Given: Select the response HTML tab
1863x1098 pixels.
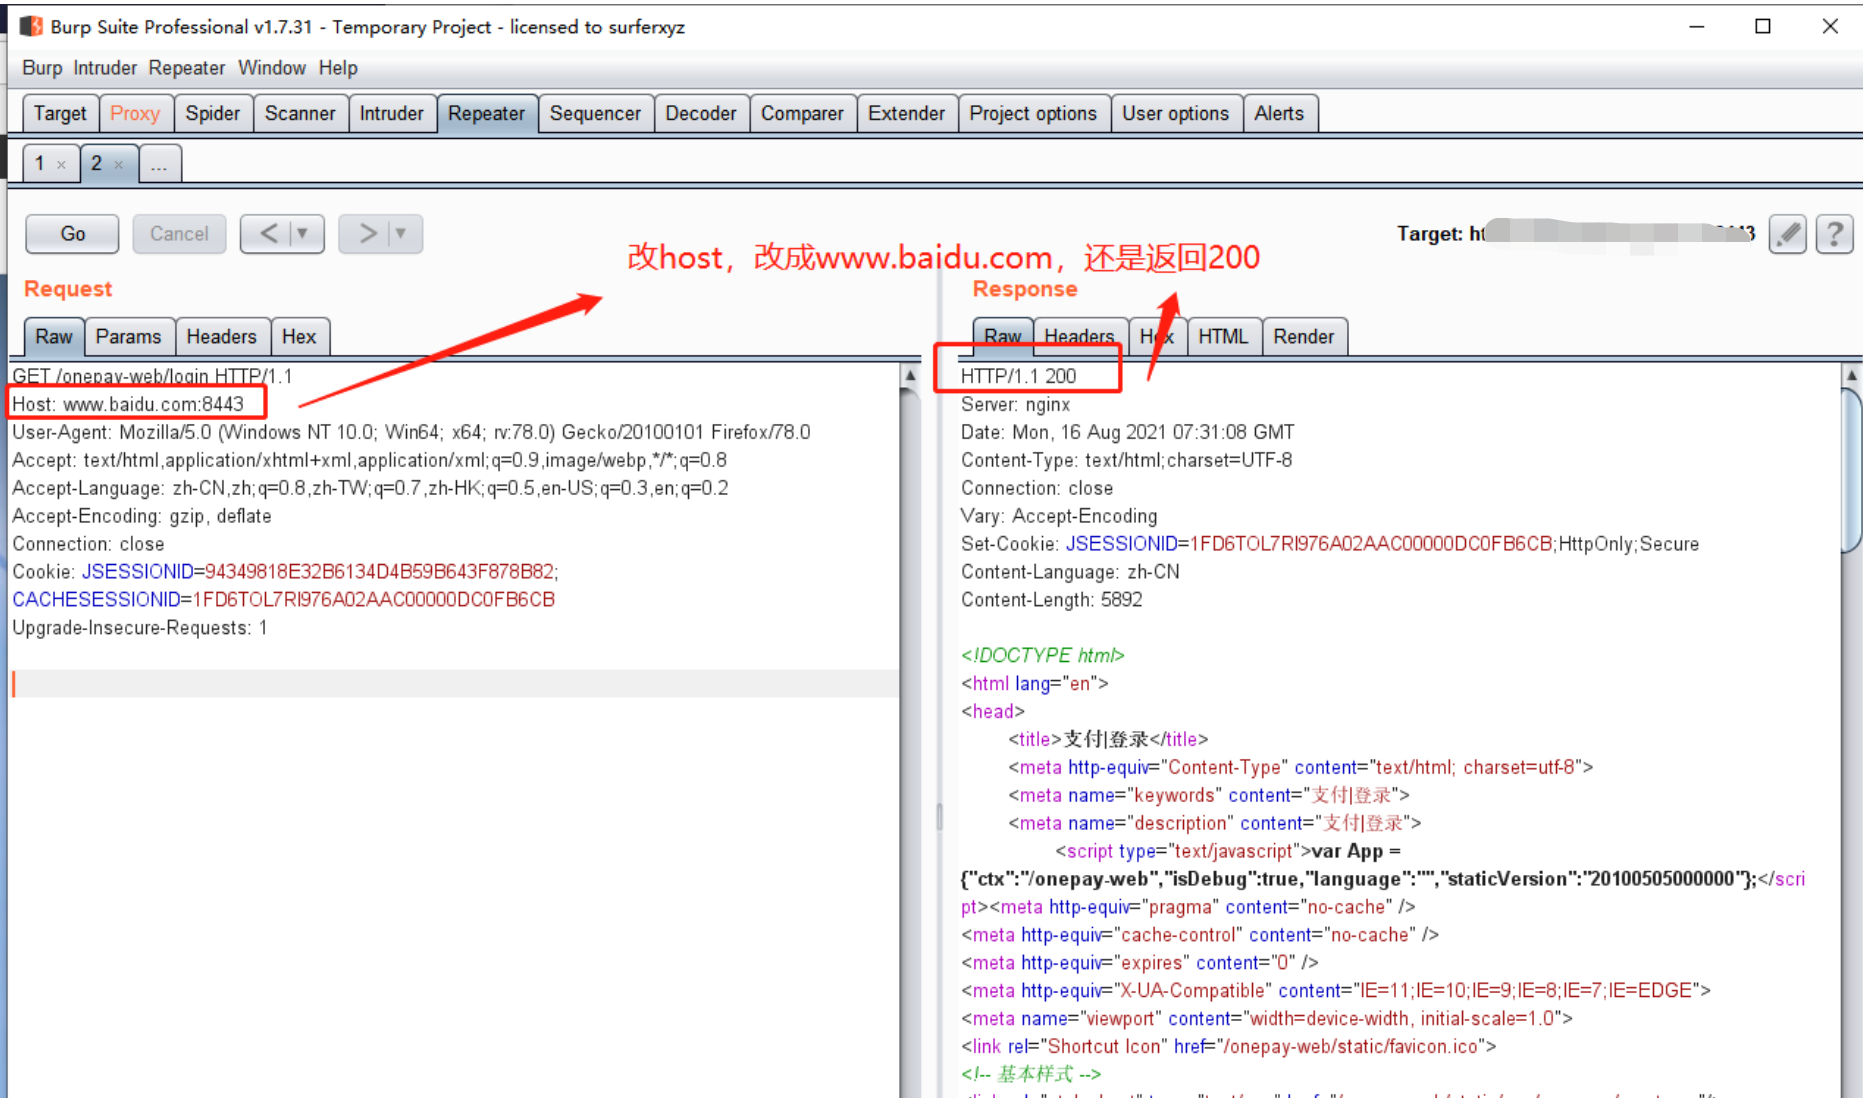Looking at the screenshot, I should [1223, 336].
